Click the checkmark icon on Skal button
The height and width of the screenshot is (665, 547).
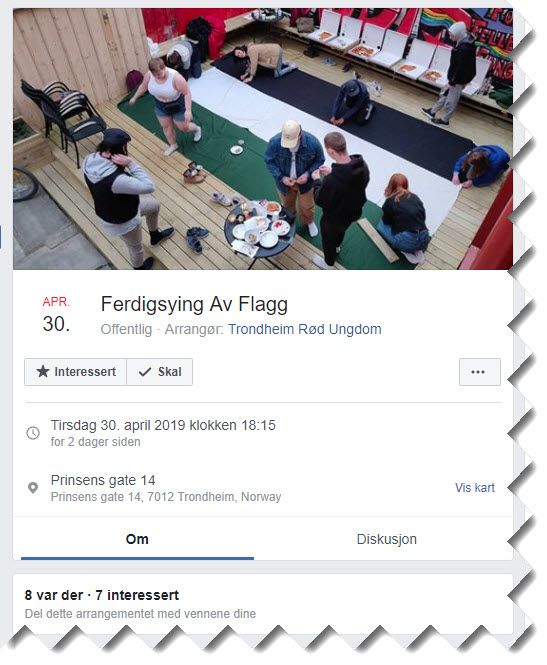click(145, 372)
